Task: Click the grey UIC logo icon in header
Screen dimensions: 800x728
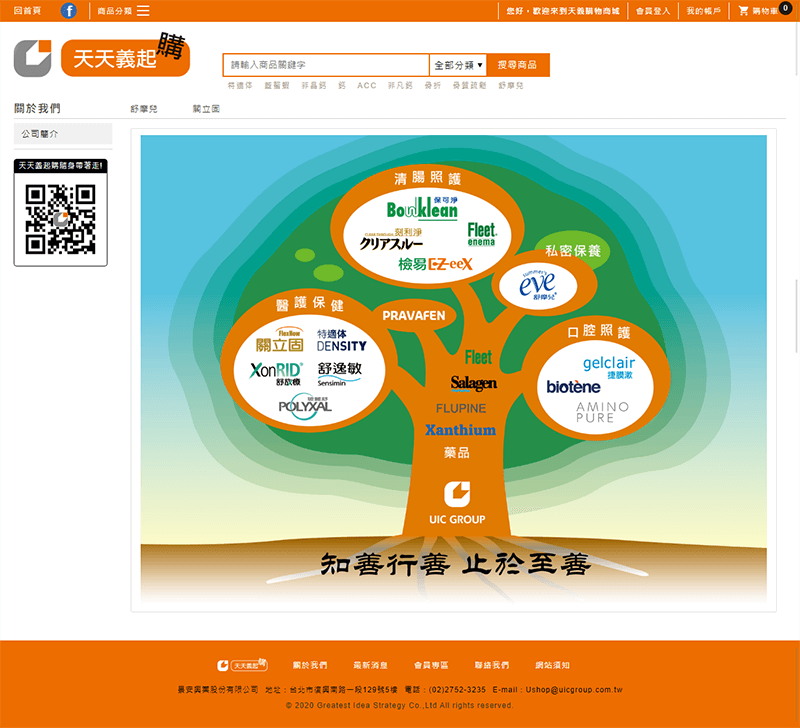Action: pos(33,59)
